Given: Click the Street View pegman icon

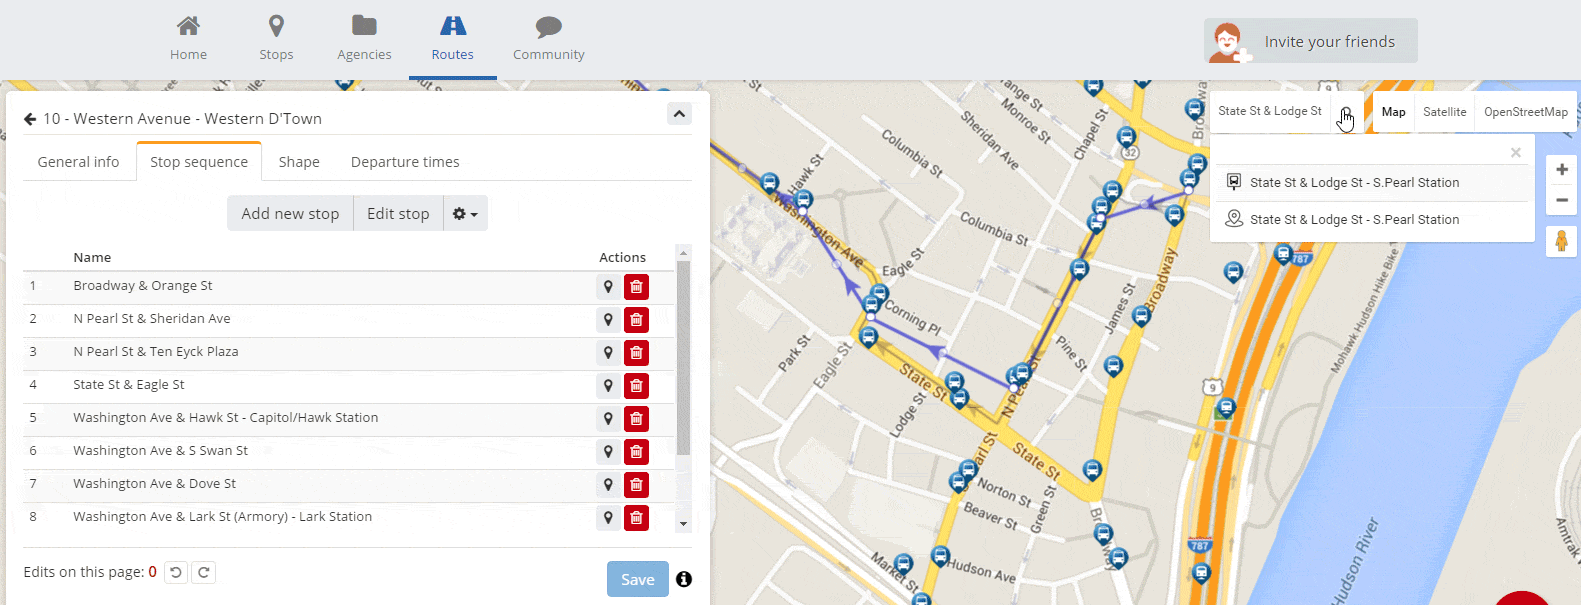Looking at the screenshot, I should [x=1561, y=241].
